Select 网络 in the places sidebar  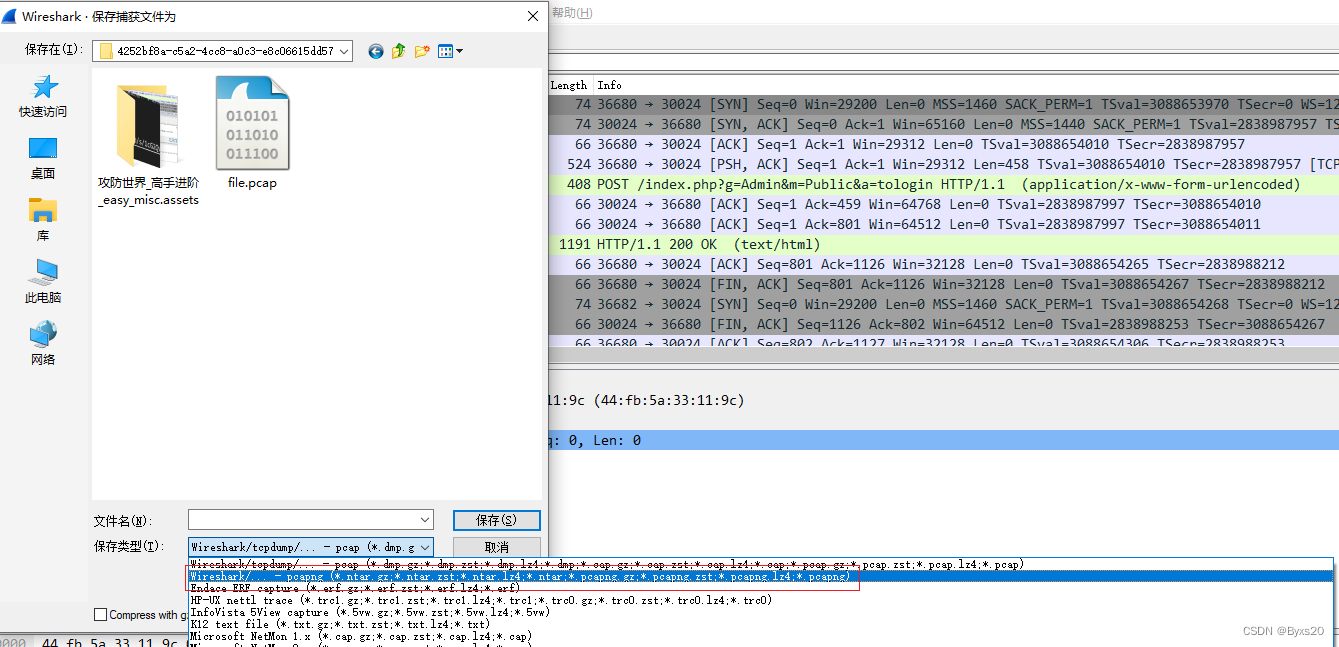coord(43,344)
